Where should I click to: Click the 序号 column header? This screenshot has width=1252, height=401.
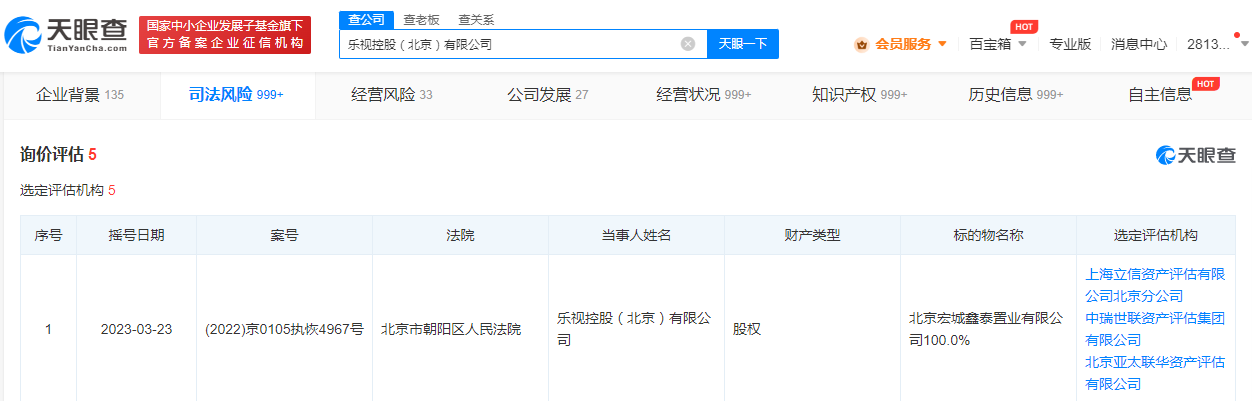tap(48, 235)
